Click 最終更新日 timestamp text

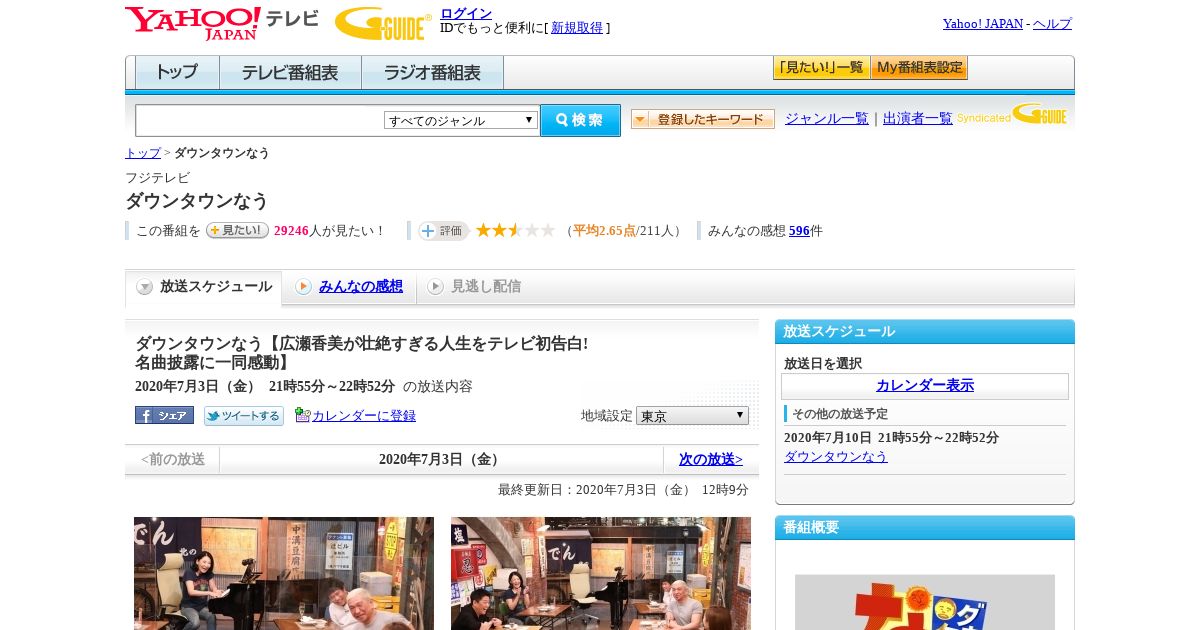[x=623, y=490]
